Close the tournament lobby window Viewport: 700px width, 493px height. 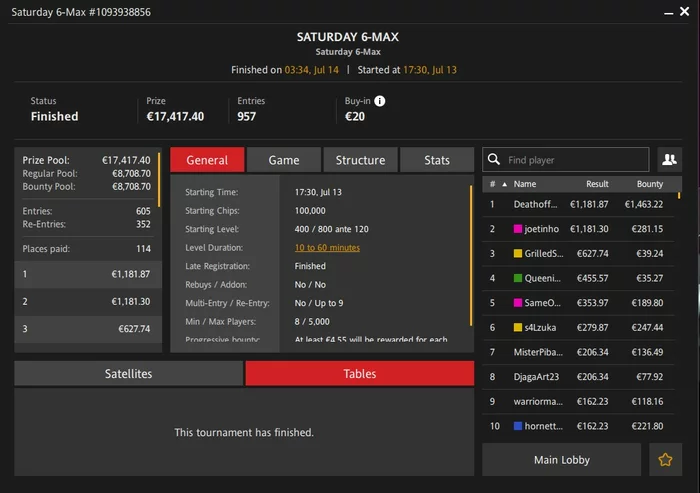(684, 12)
